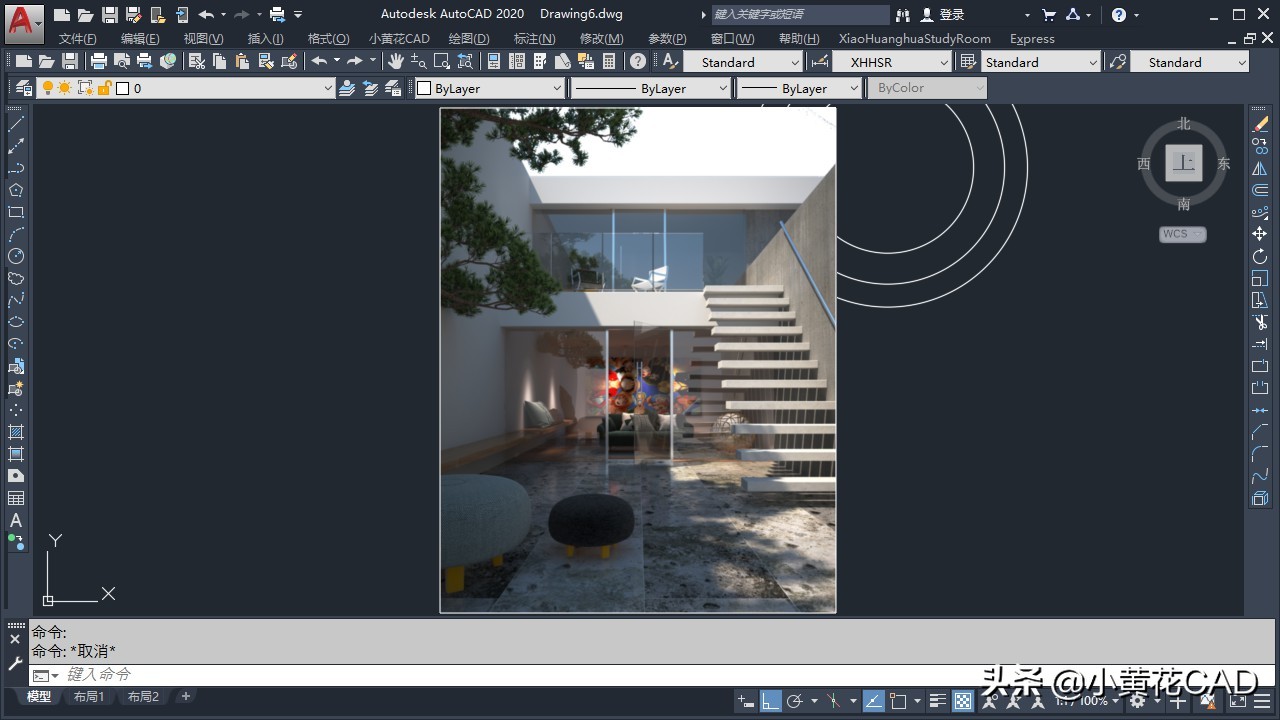Select the Circle draw tool
The image size is (1280, 720).
click(16, 256)
